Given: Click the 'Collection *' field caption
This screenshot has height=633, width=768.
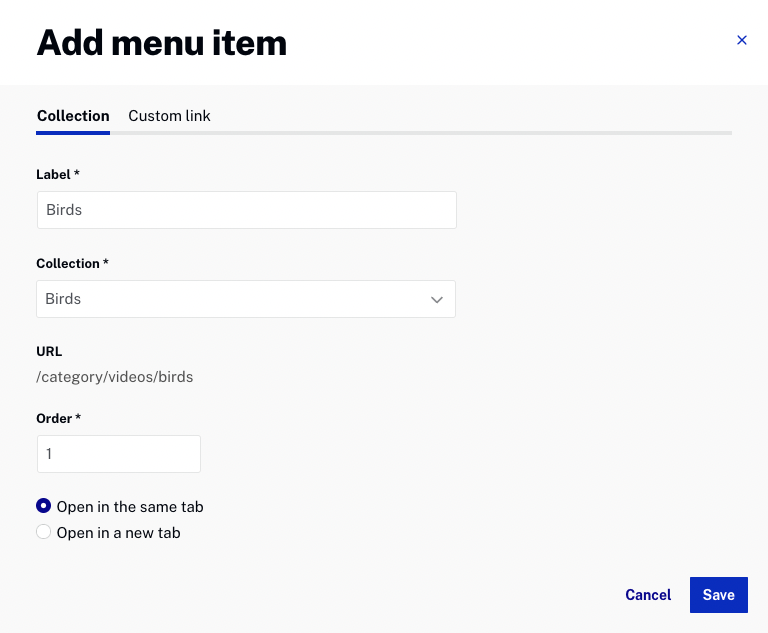Looking at the screenshot, I should click(x=72, y=264).
